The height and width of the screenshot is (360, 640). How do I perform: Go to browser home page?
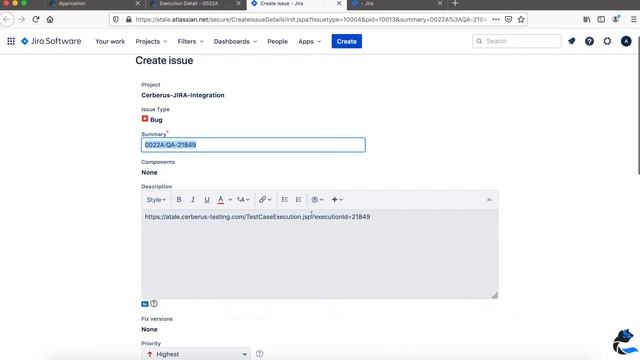tap(50, 19)
